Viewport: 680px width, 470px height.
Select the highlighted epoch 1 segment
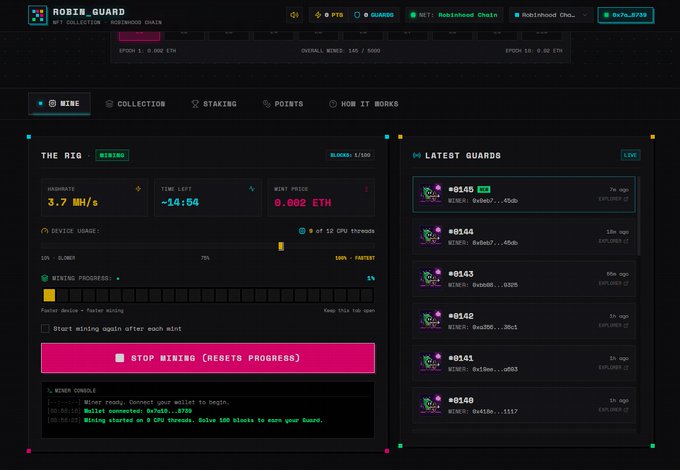click(139, 36)
